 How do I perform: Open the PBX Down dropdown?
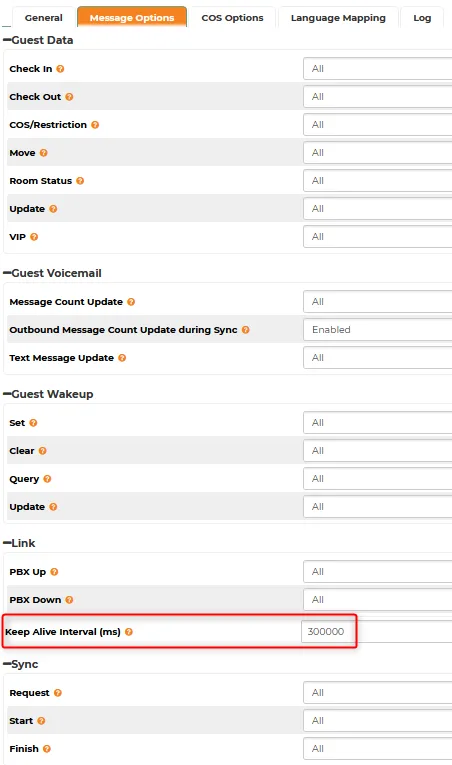[377, 600]
